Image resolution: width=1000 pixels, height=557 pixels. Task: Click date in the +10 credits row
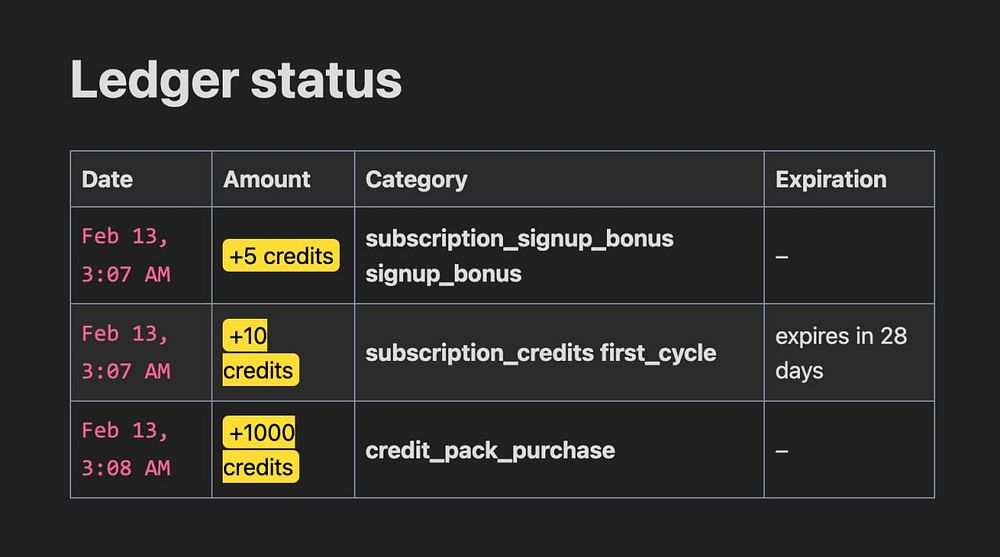pos(126,352)
